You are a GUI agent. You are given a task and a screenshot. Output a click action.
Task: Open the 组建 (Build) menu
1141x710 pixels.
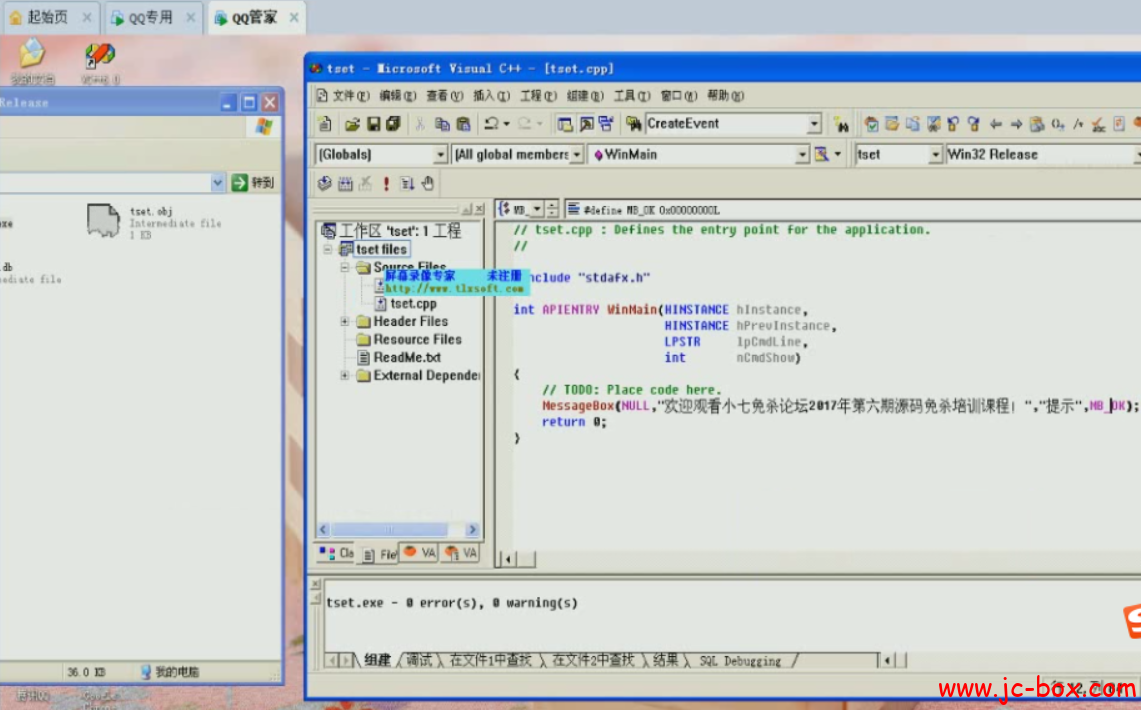pyautogui.click(x=585, y=96)
